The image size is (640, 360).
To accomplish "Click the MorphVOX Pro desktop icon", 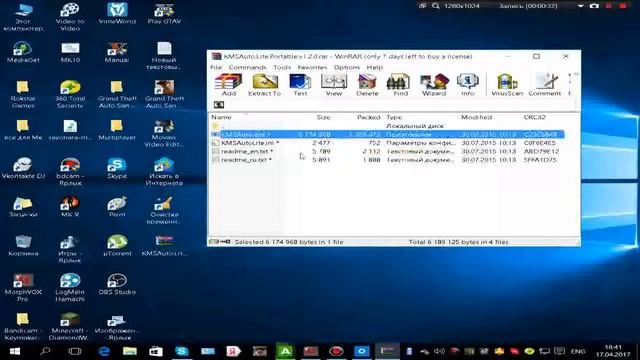I will (x=23, y=288).
